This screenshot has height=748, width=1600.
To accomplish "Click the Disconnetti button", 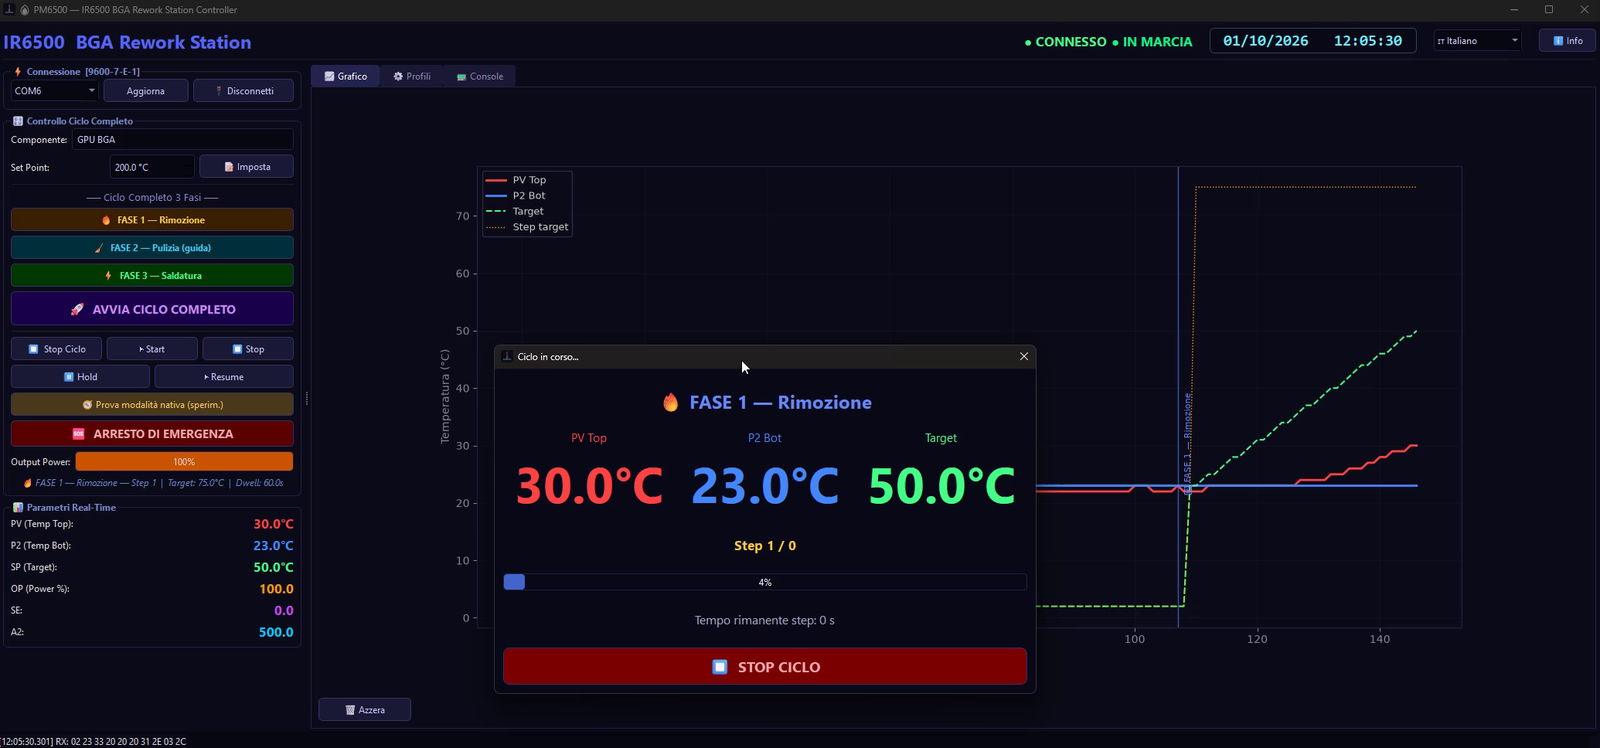I will pos(244,91).
